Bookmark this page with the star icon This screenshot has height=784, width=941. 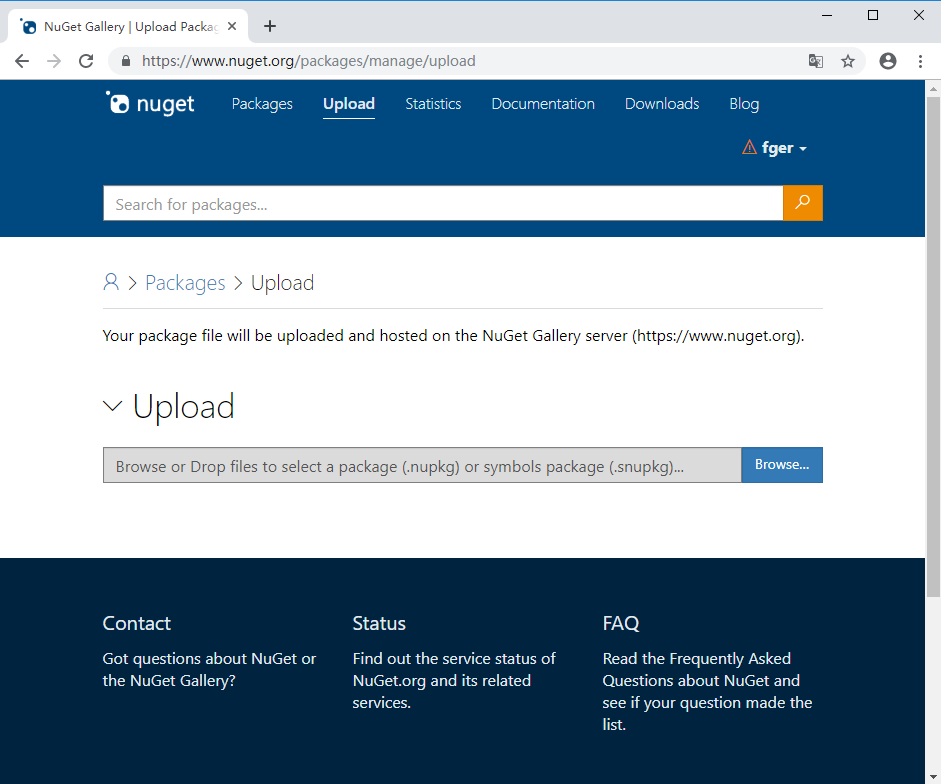pyautogui.click(x=847, y=61)
